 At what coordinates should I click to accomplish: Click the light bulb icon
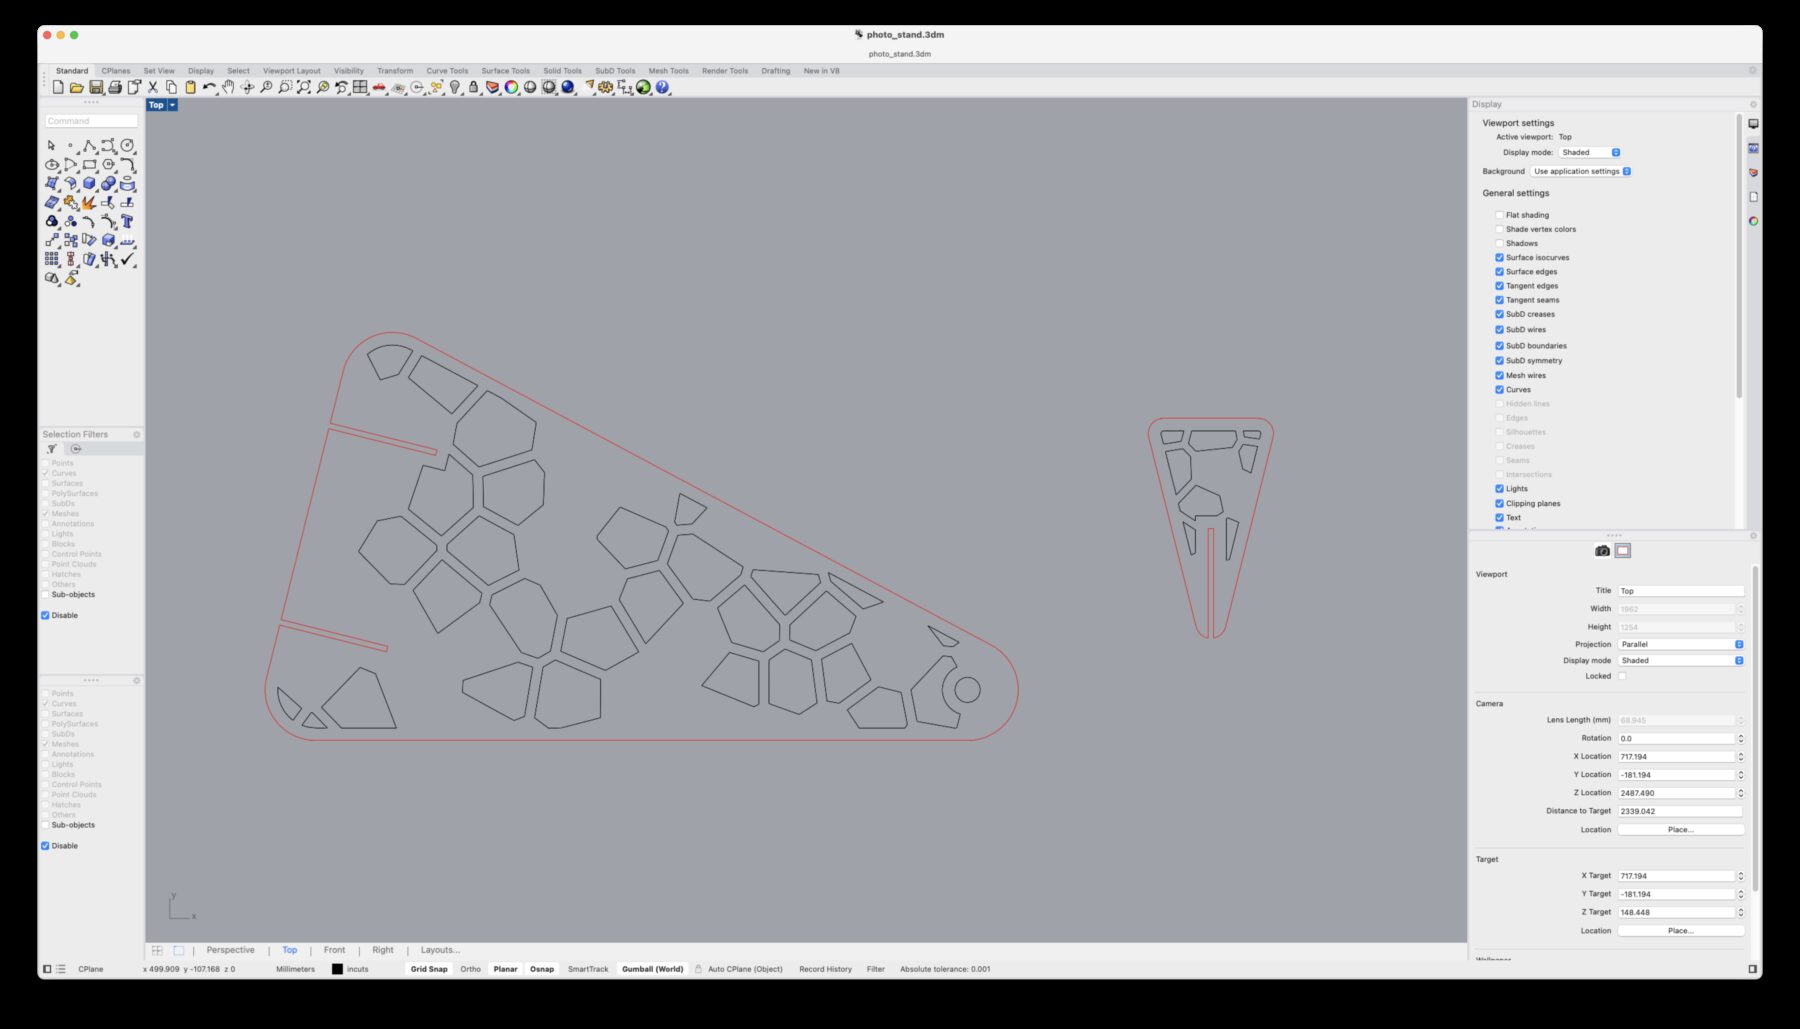click(455, 88)
